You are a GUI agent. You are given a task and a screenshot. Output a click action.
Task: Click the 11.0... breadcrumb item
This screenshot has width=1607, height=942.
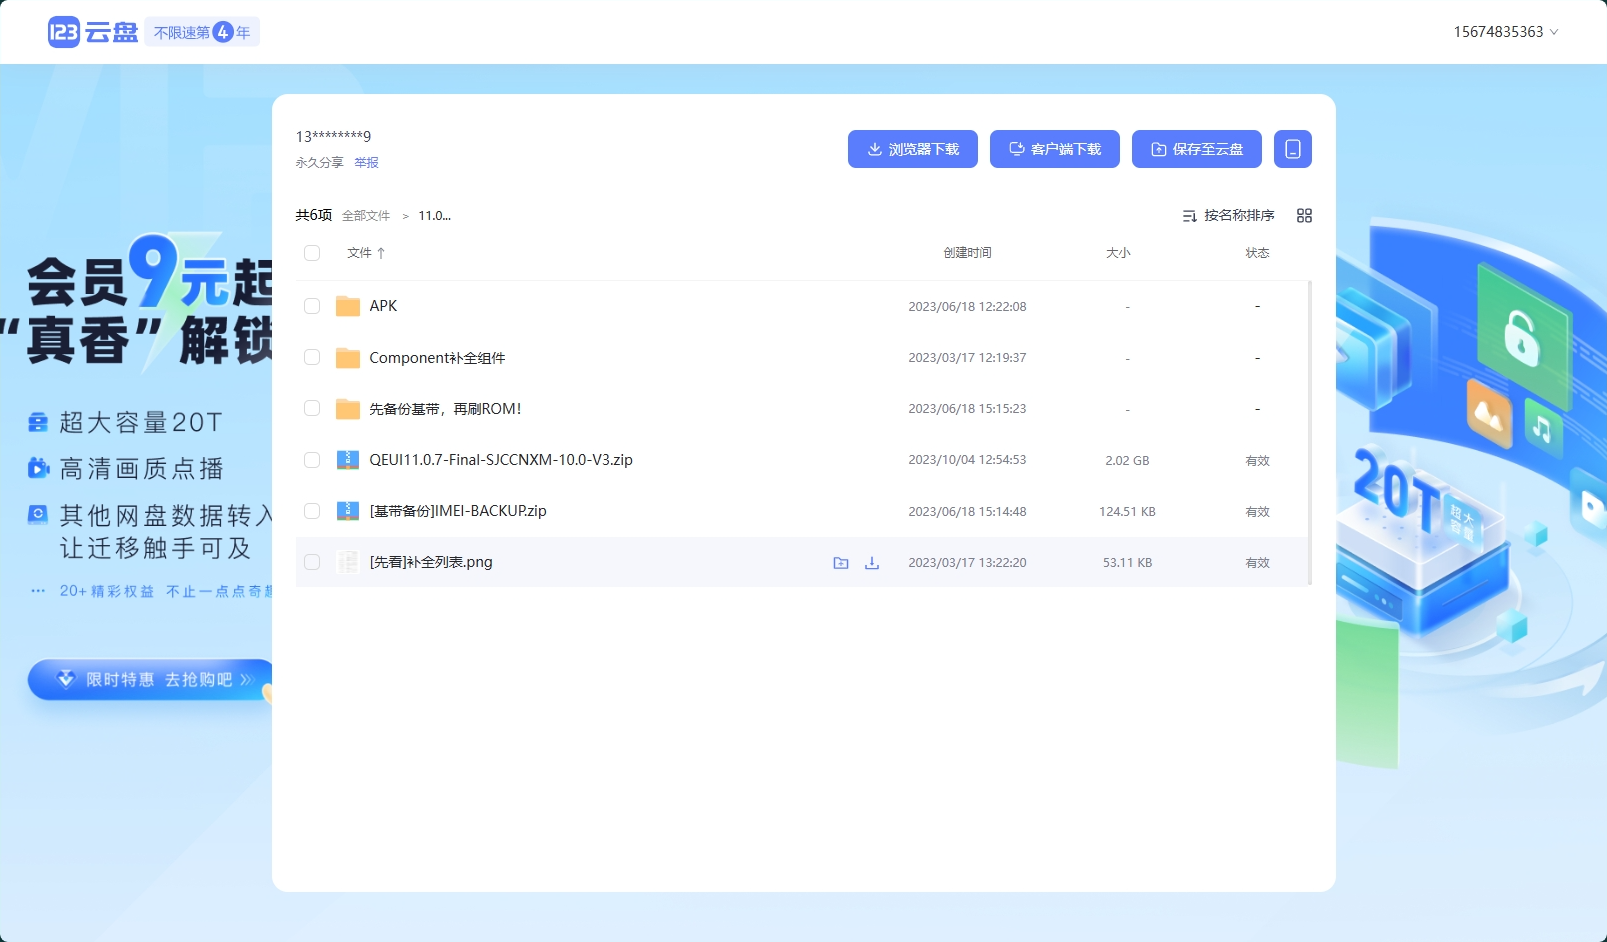click(x=434, y=216)
